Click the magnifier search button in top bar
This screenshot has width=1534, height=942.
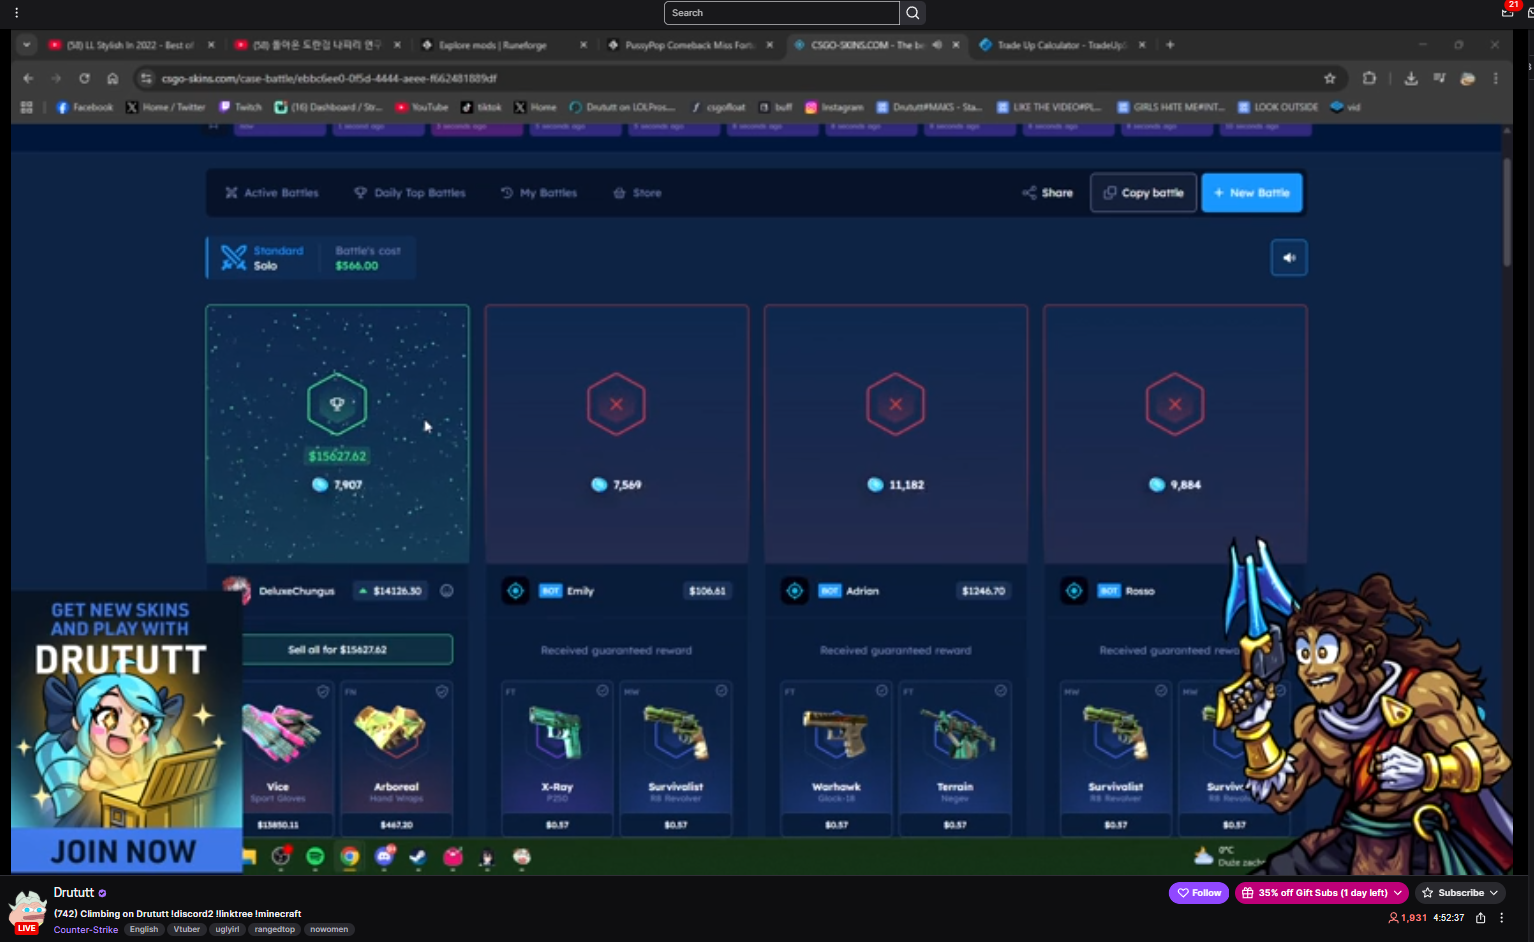(x=912, y=13)
